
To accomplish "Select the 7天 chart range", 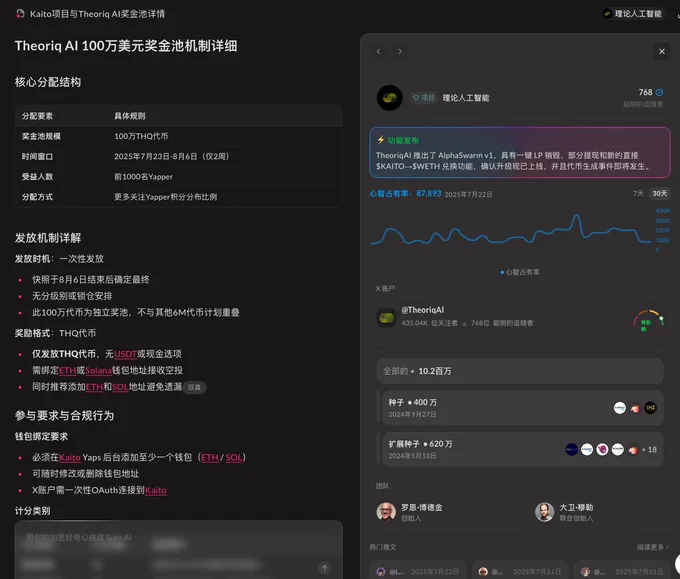I will coord(638,193).
